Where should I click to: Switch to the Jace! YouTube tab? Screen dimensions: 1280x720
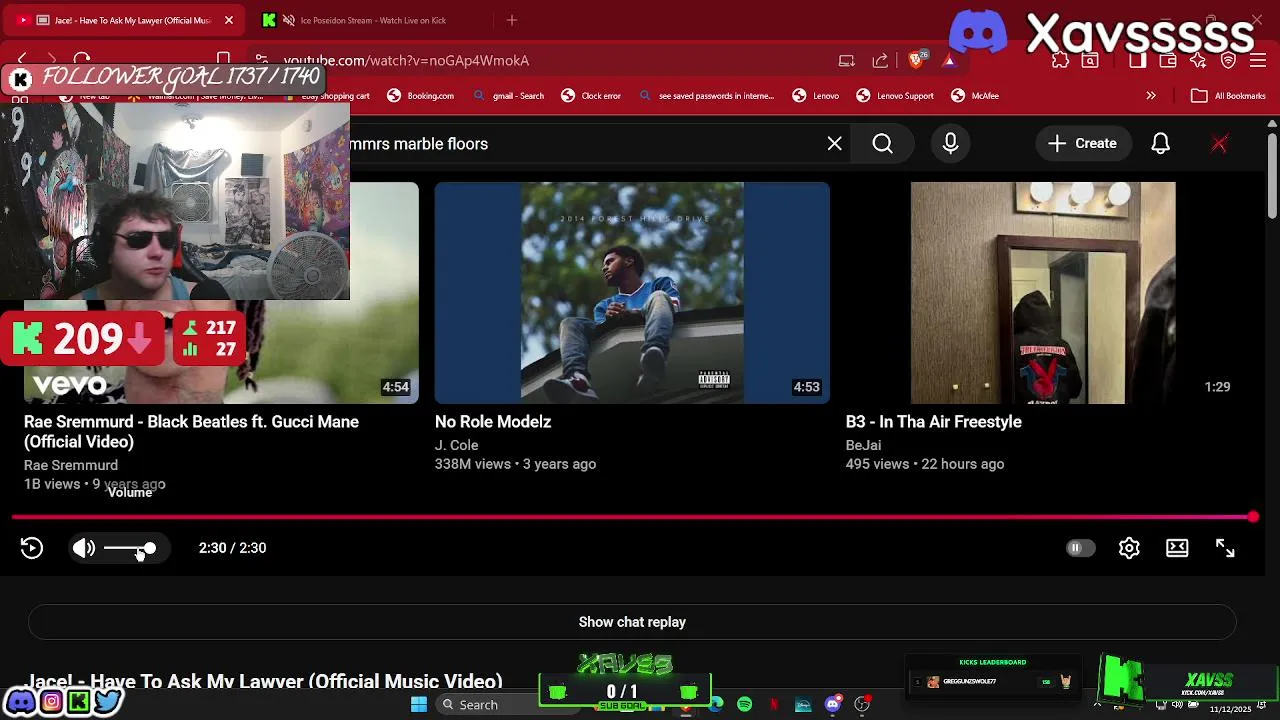125,20
